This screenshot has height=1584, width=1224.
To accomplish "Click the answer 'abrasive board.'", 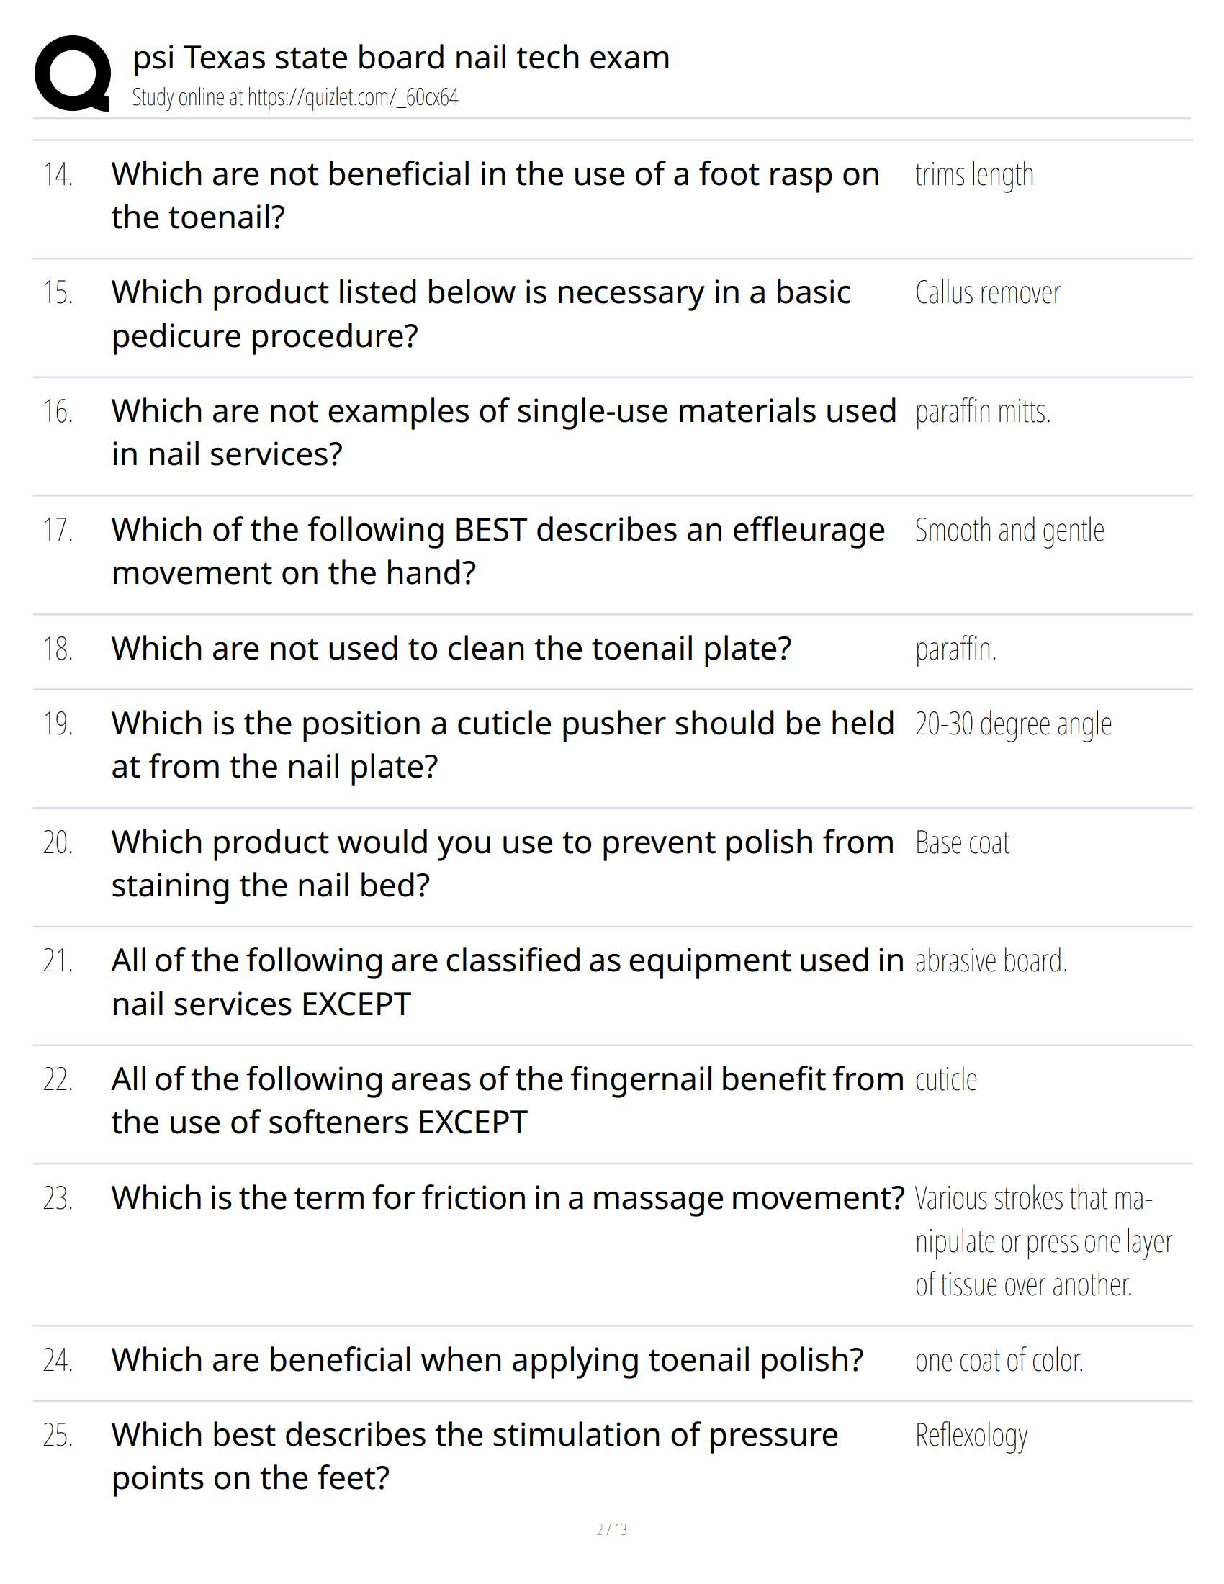I will pos(990,961).
